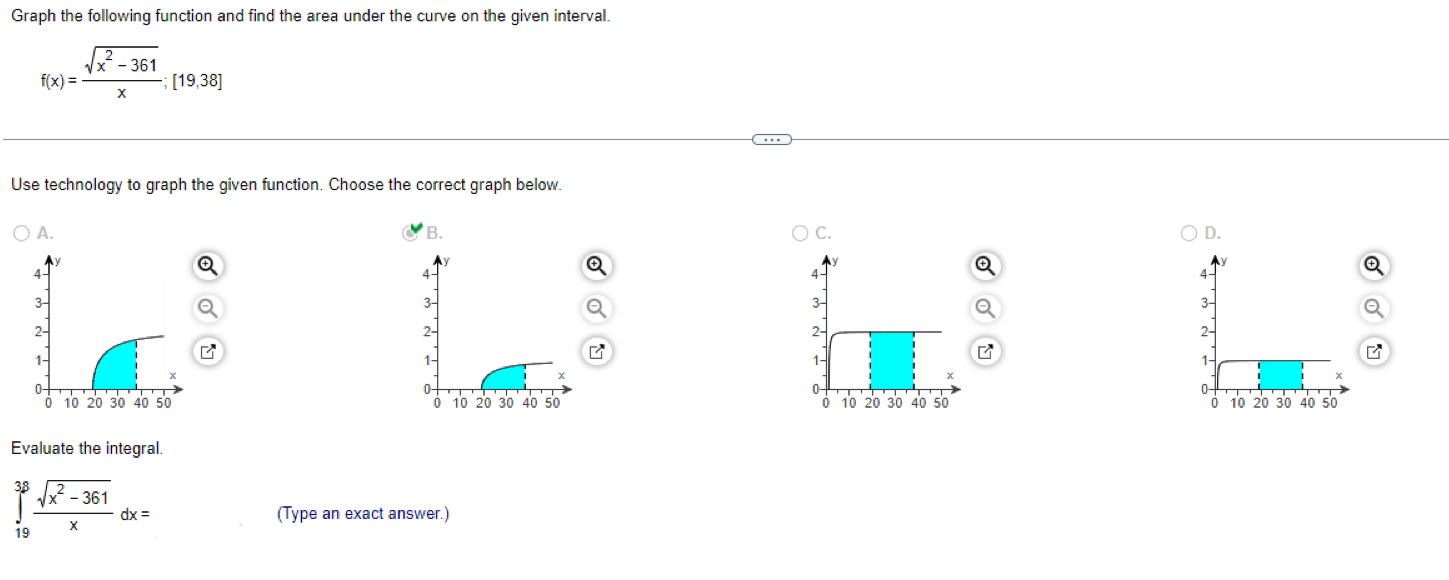The image size is (1449, 580).
Task: Click the zoom-in magnifier icon for graph C
Action: coord(984,267)
